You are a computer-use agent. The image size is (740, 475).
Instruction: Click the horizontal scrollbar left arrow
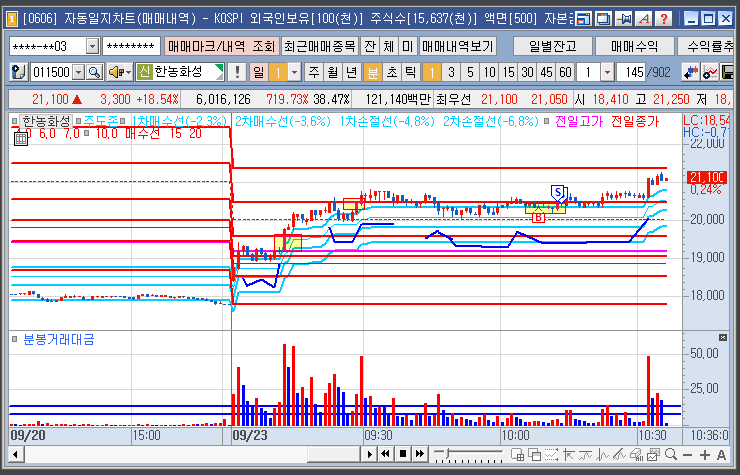click(16, 455)
